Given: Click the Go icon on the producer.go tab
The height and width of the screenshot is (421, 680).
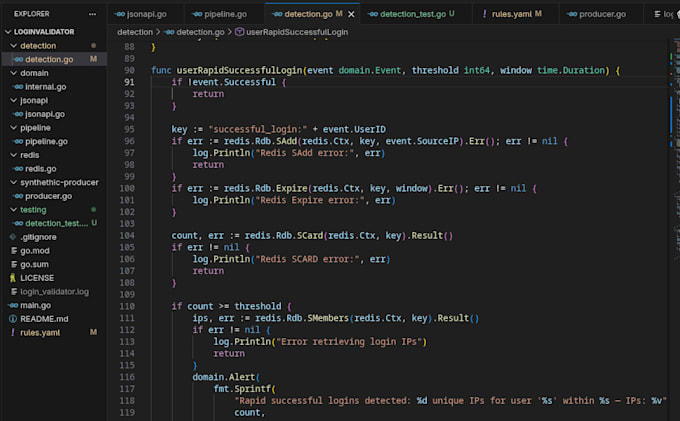Looking at the screenshot, I should [572, 14].
